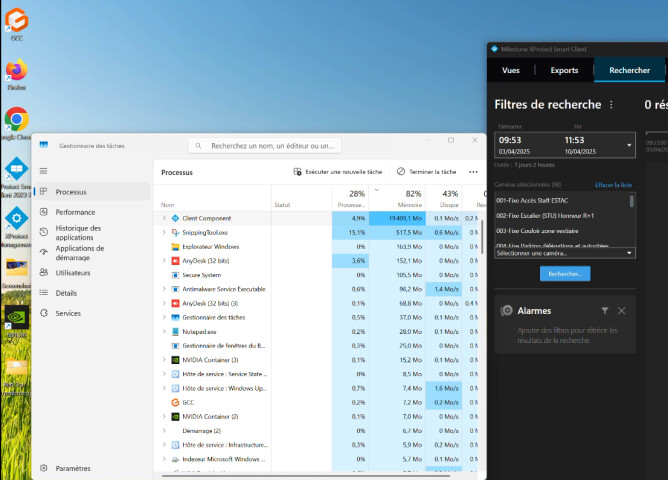The width and height of the screenshot is (668, 480).
Task: Expand the Client Component process row
Action: [x=164, y=218]
